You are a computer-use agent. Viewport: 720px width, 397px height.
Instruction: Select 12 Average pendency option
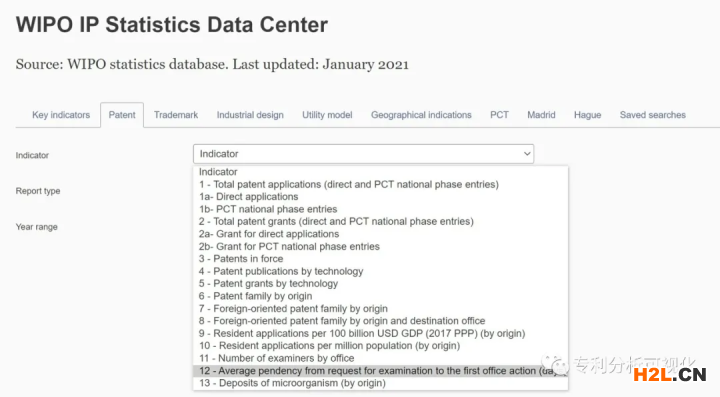click(380, 371)
